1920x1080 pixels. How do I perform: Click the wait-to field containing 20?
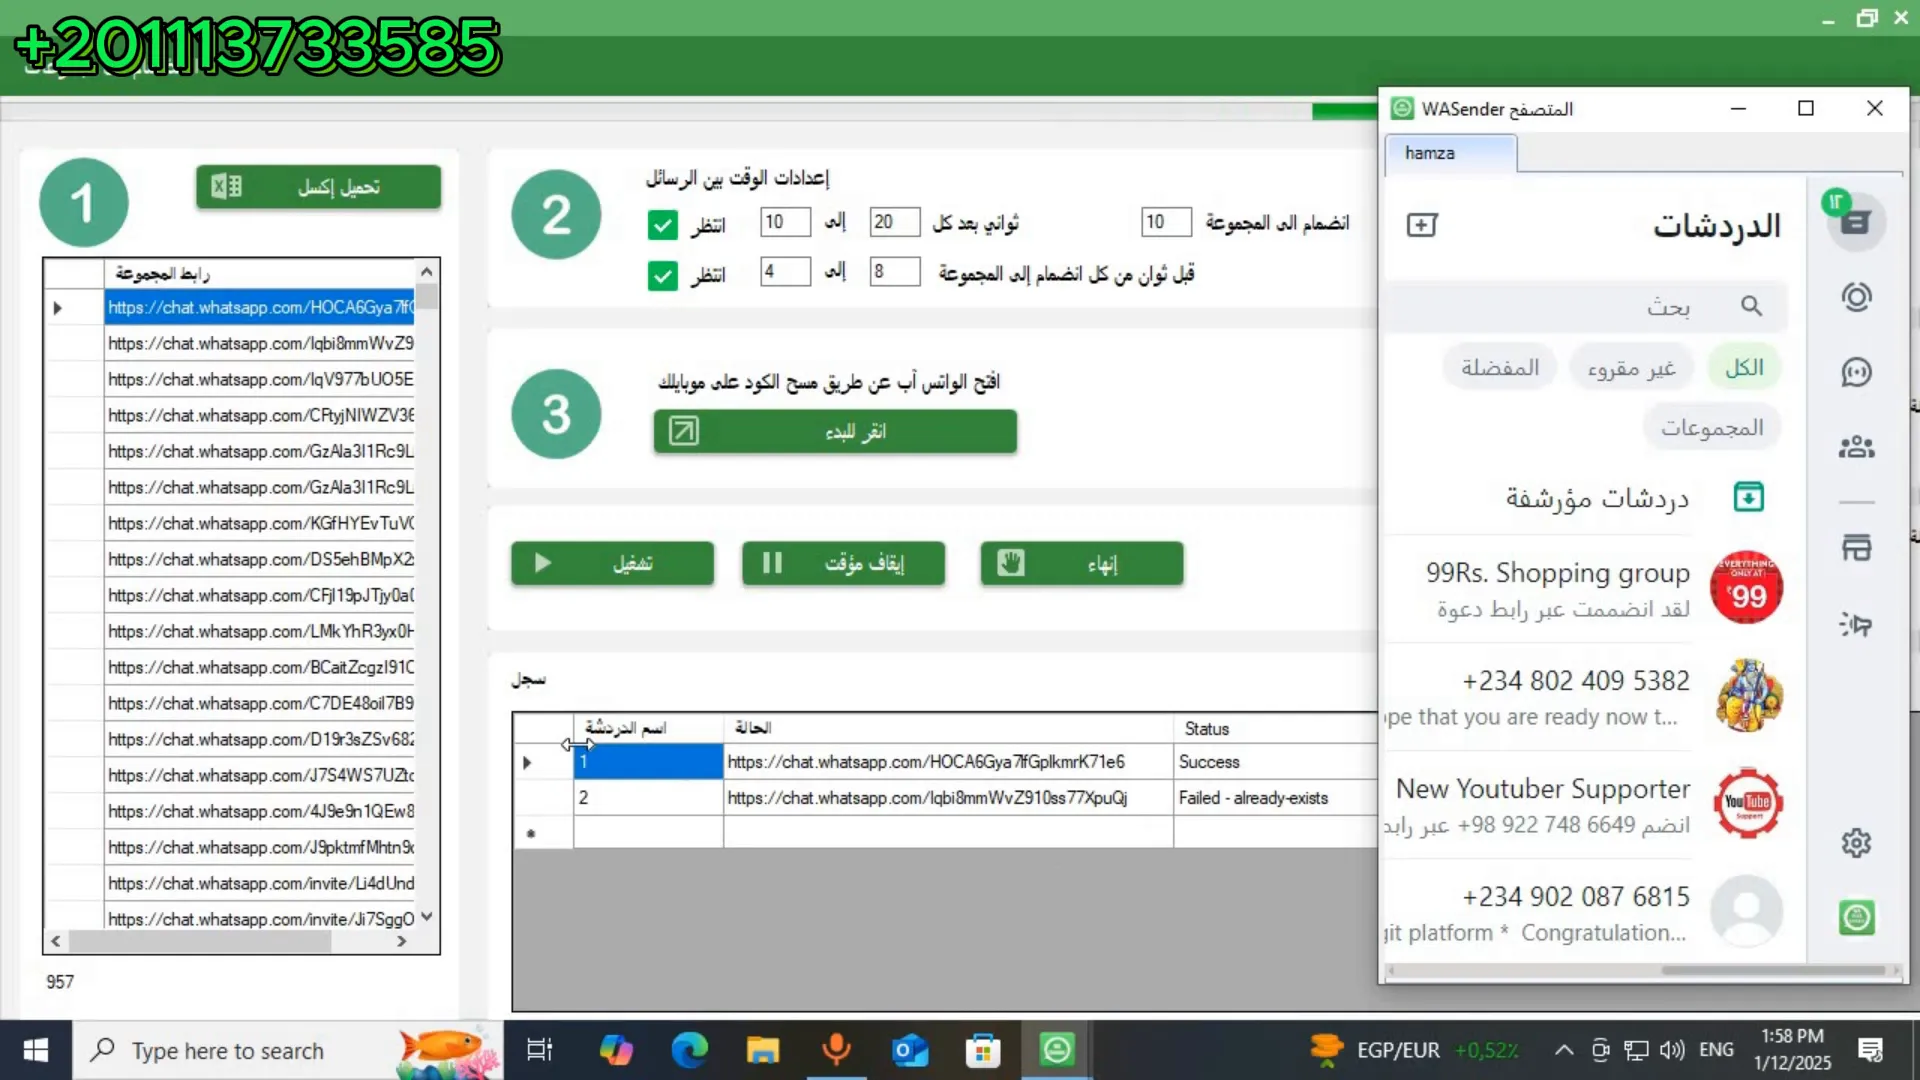[x=895, y=222]
